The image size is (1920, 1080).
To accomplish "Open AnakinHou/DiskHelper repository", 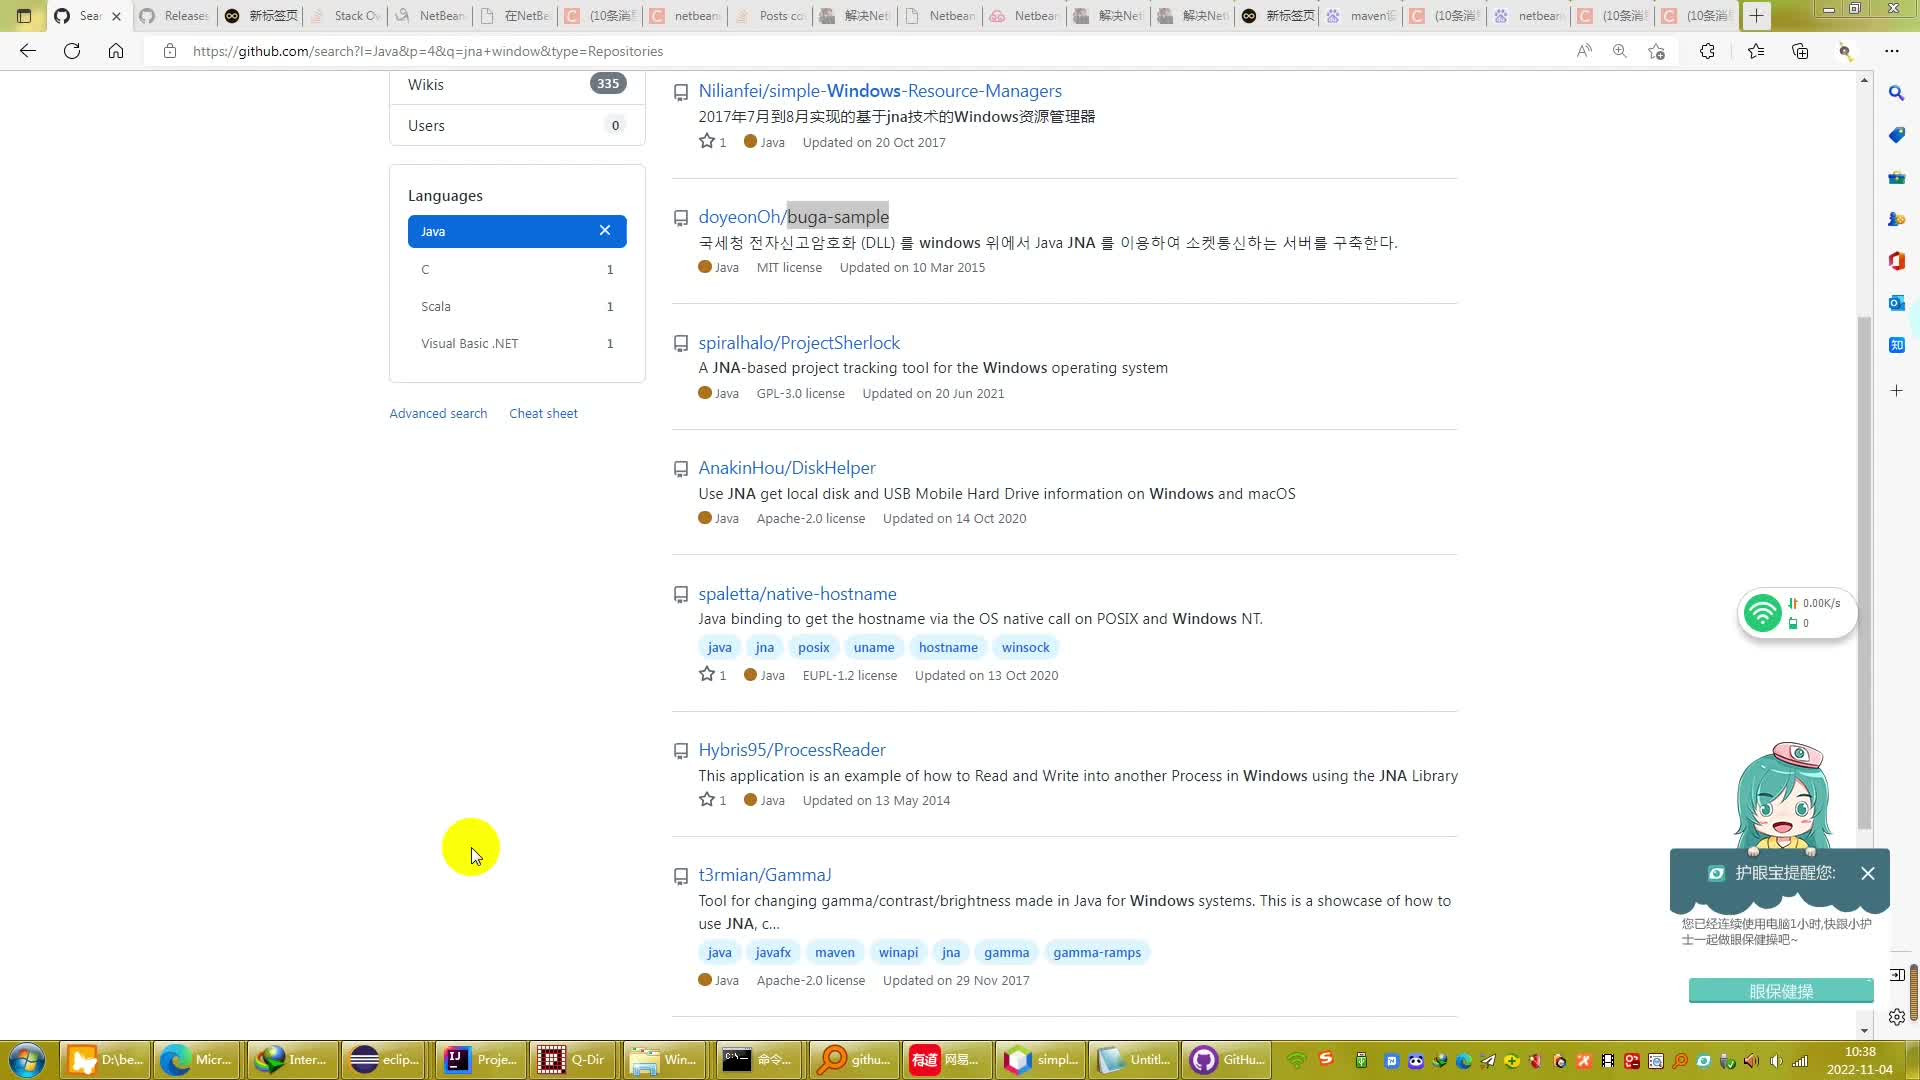I will [x=787, y=468].
